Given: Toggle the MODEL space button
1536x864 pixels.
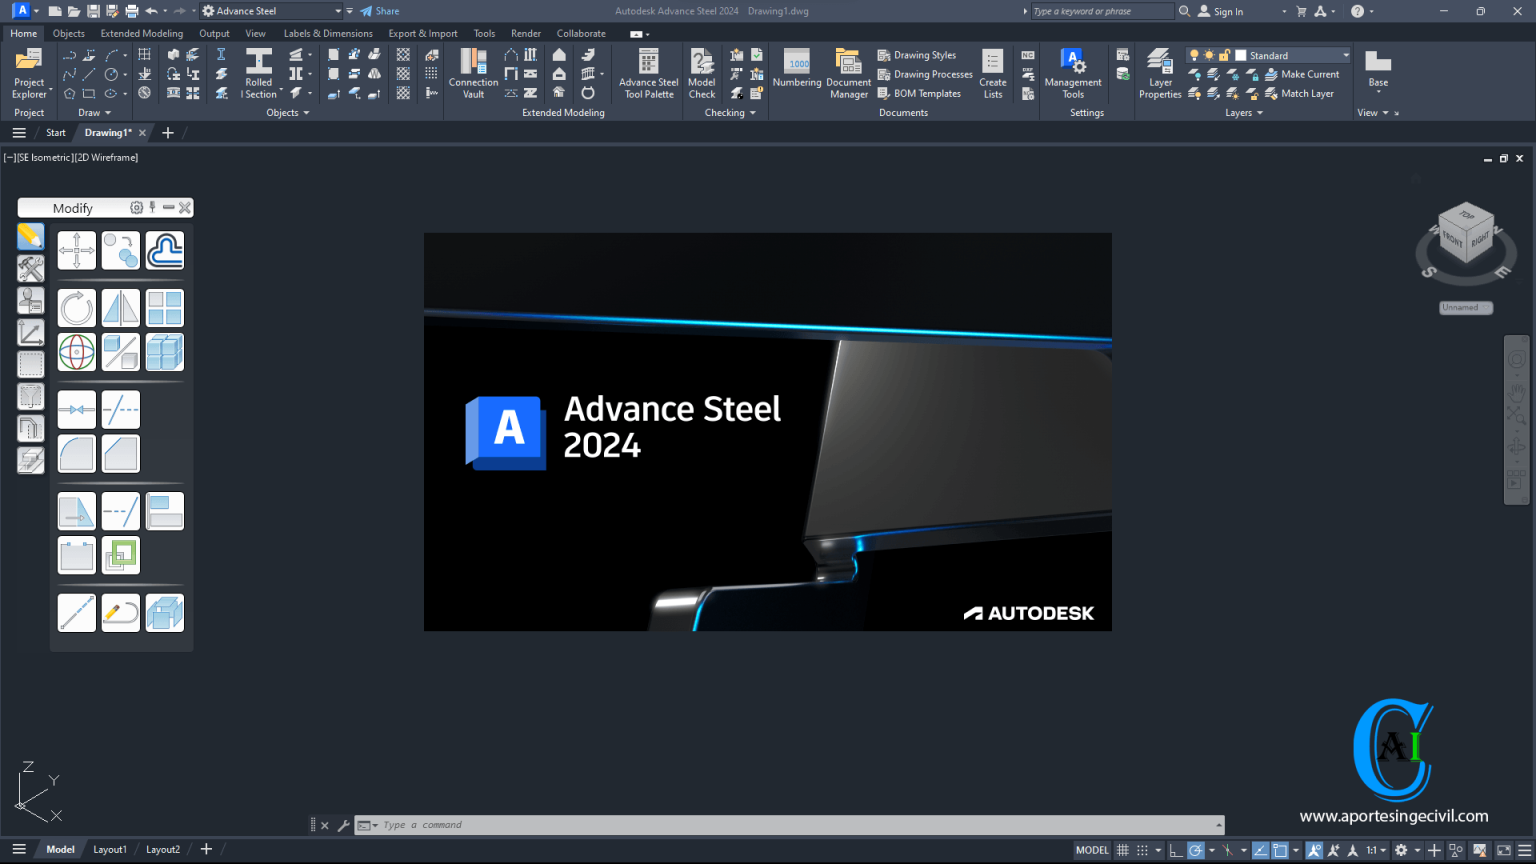Looking at the screenshot, I should [x=1092, y=850].
